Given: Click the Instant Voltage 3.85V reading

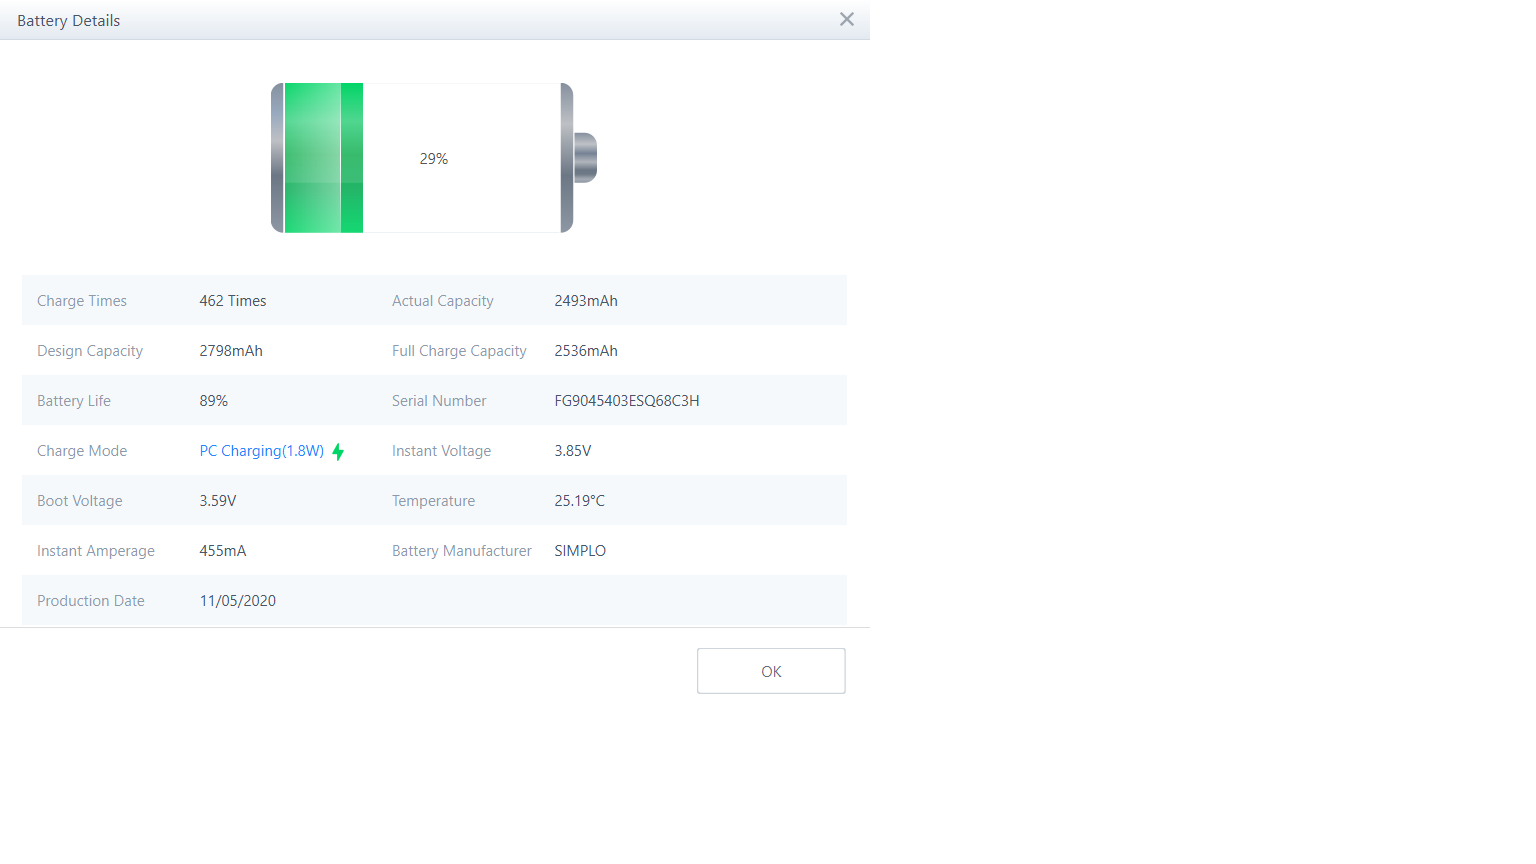Looking at the screenshot, I should [x=572, y=451].
